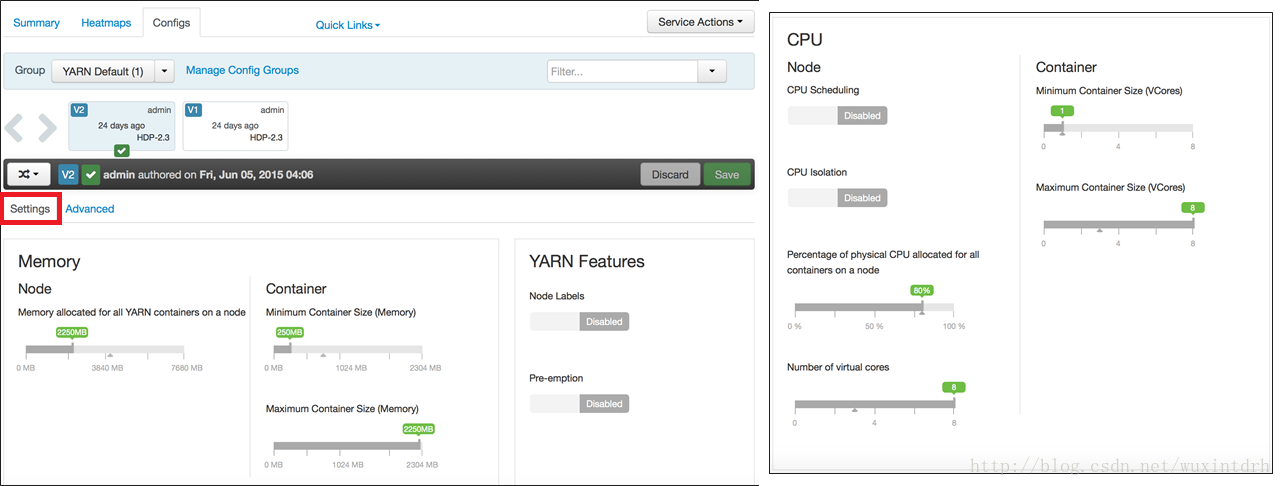Click the YARN Features heading
1281x486 pixels.
(587, 262)
